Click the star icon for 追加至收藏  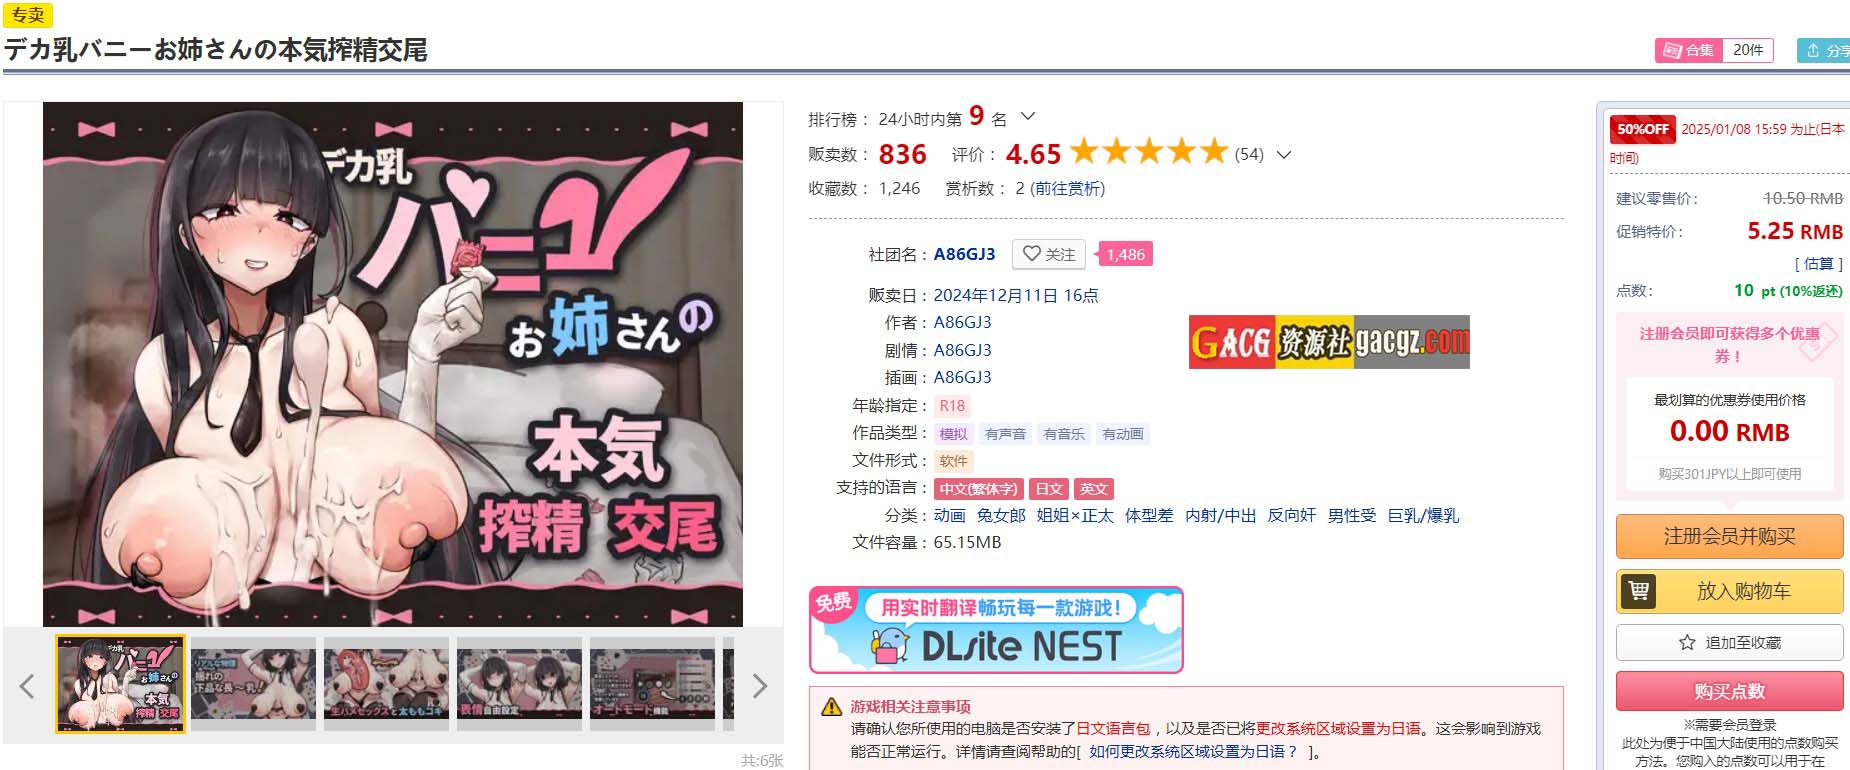coord(1687,642)
